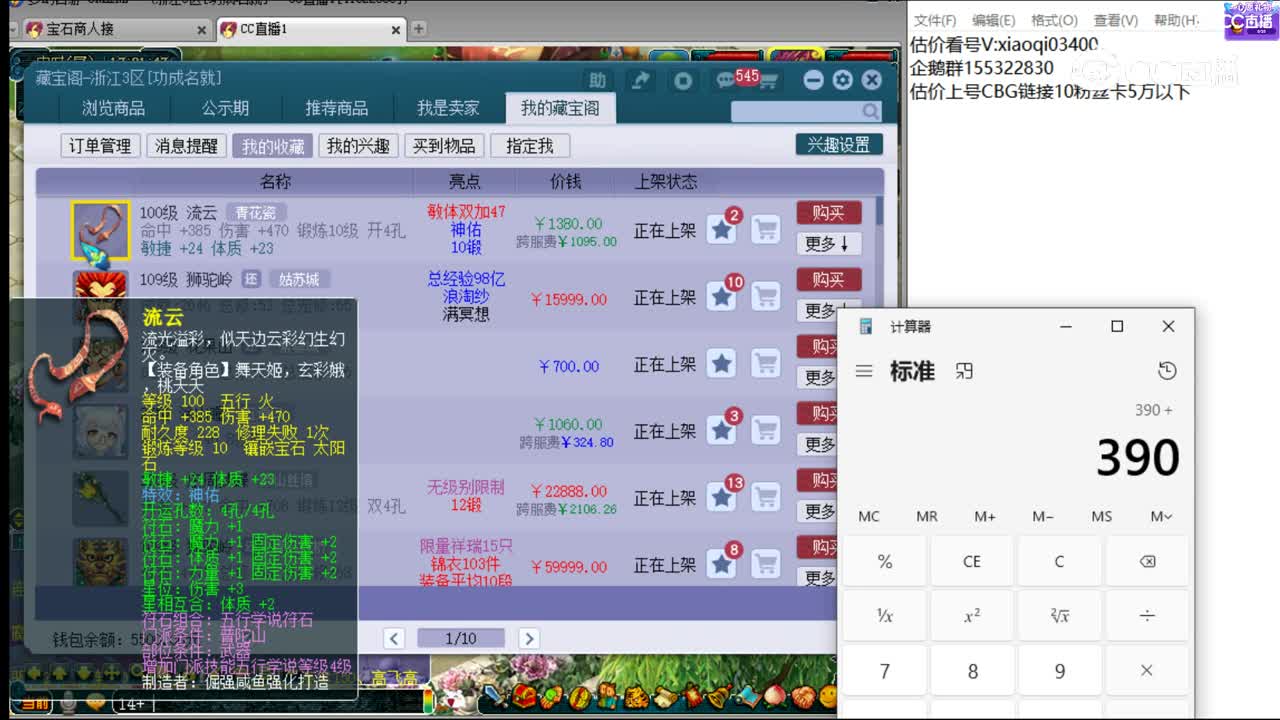Click the search magnifier in 藏宝阁
The width and height of the screenshot is (1280, 720).
point(871,111)
